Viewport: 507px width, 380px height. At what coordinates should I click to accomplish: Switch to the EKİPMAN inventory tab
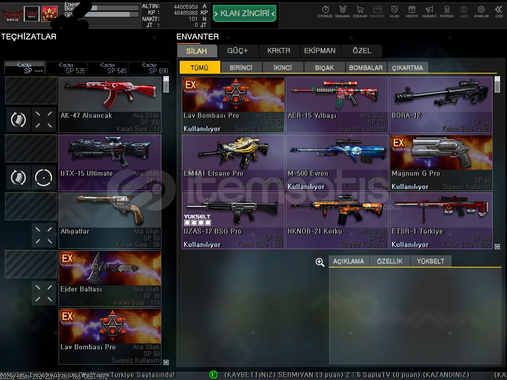pos(320,51)
